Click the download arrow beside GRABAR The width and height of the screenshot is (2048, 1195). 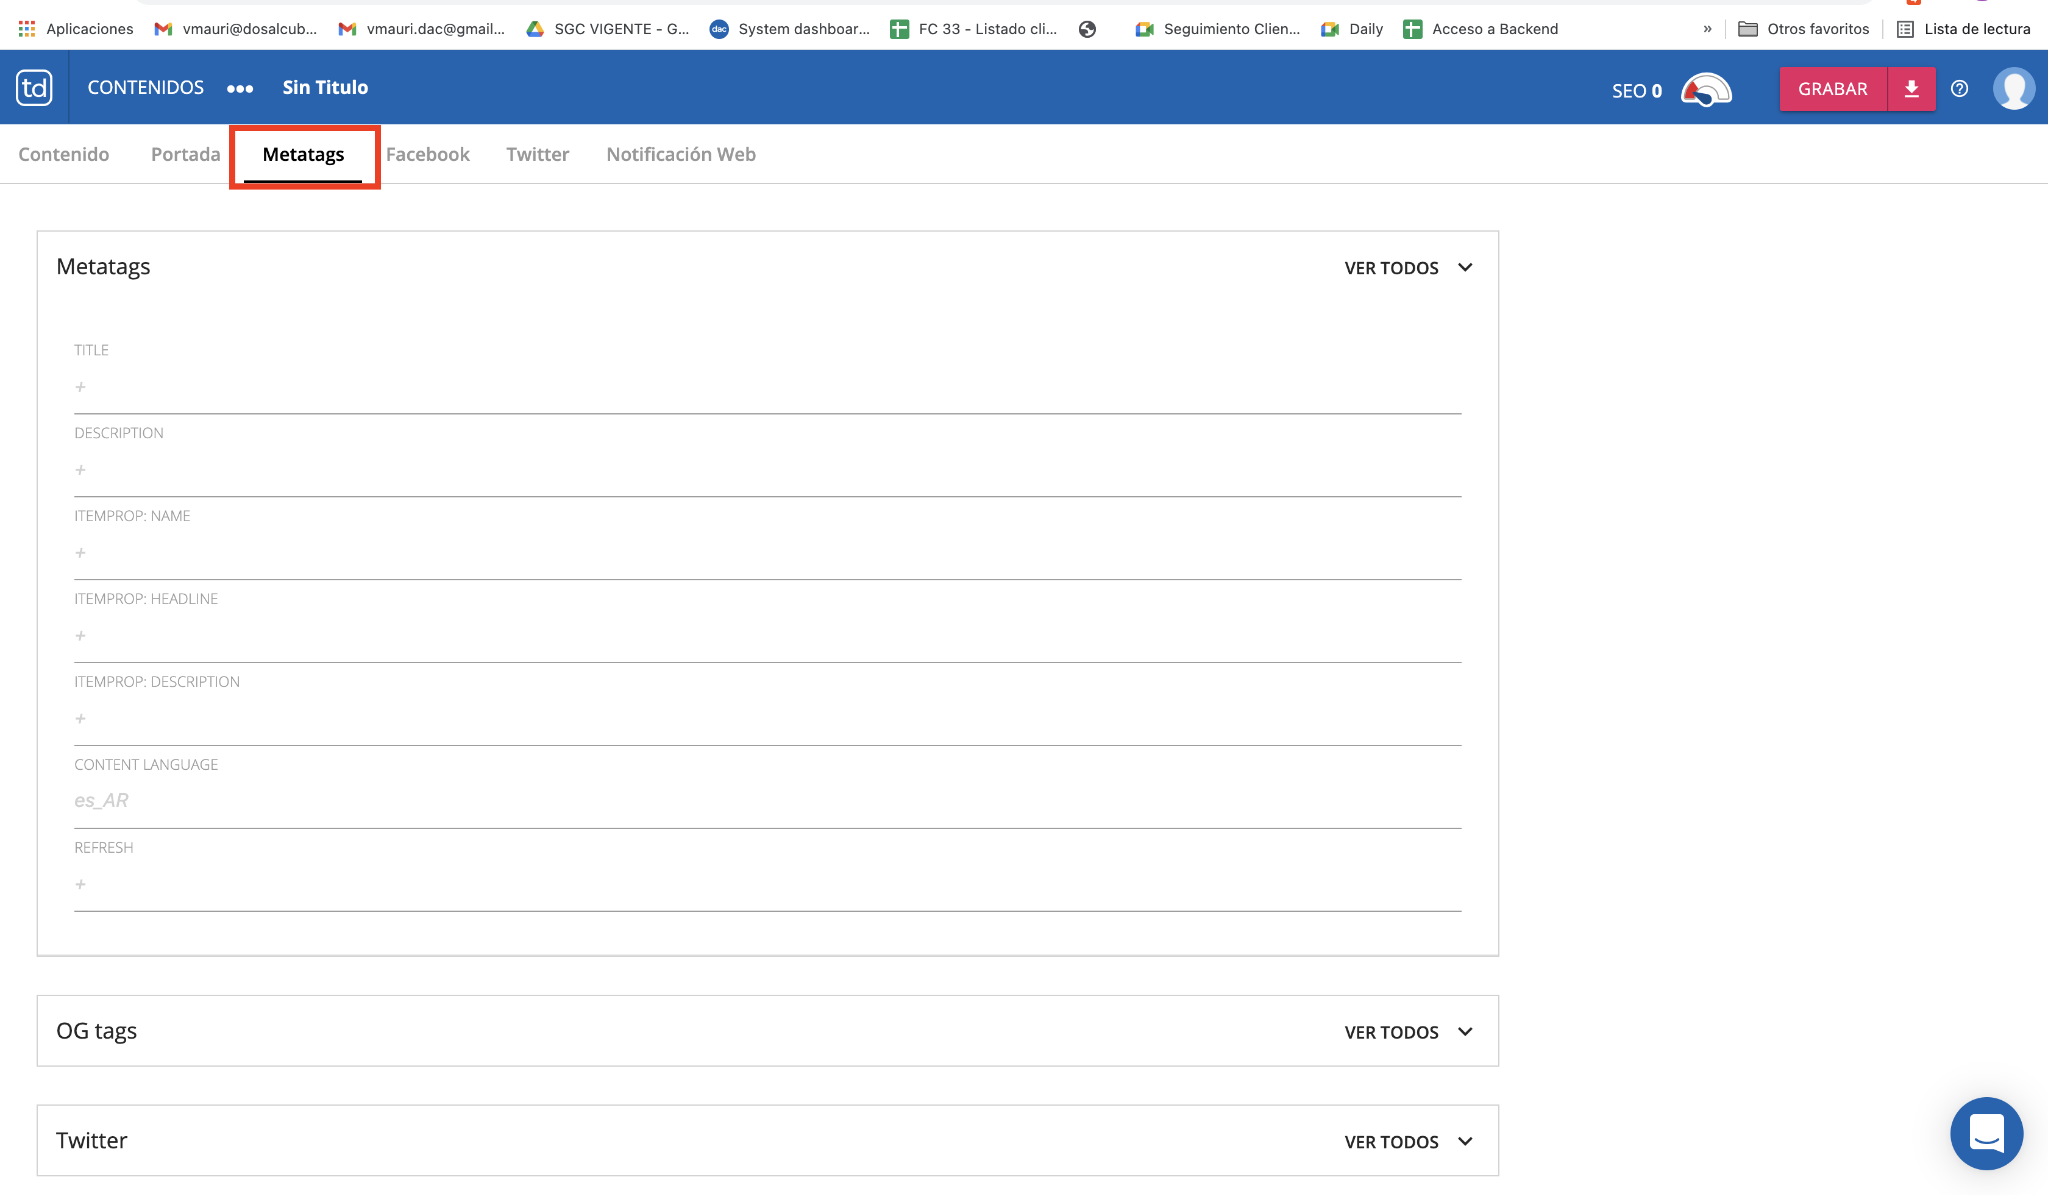(x=1911, y=89)
